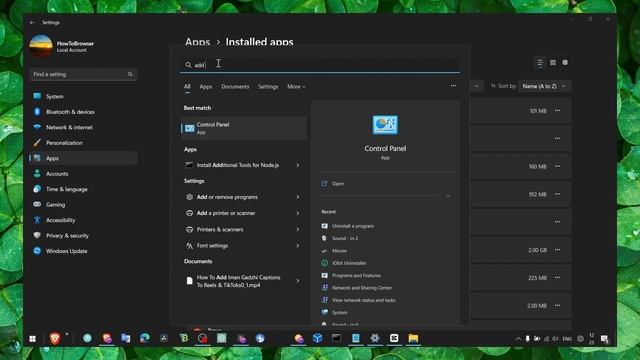The height and width of the screenshot is (360, 640).
Task: Switch to the Apps search tab
Action: tap(206, 87)
